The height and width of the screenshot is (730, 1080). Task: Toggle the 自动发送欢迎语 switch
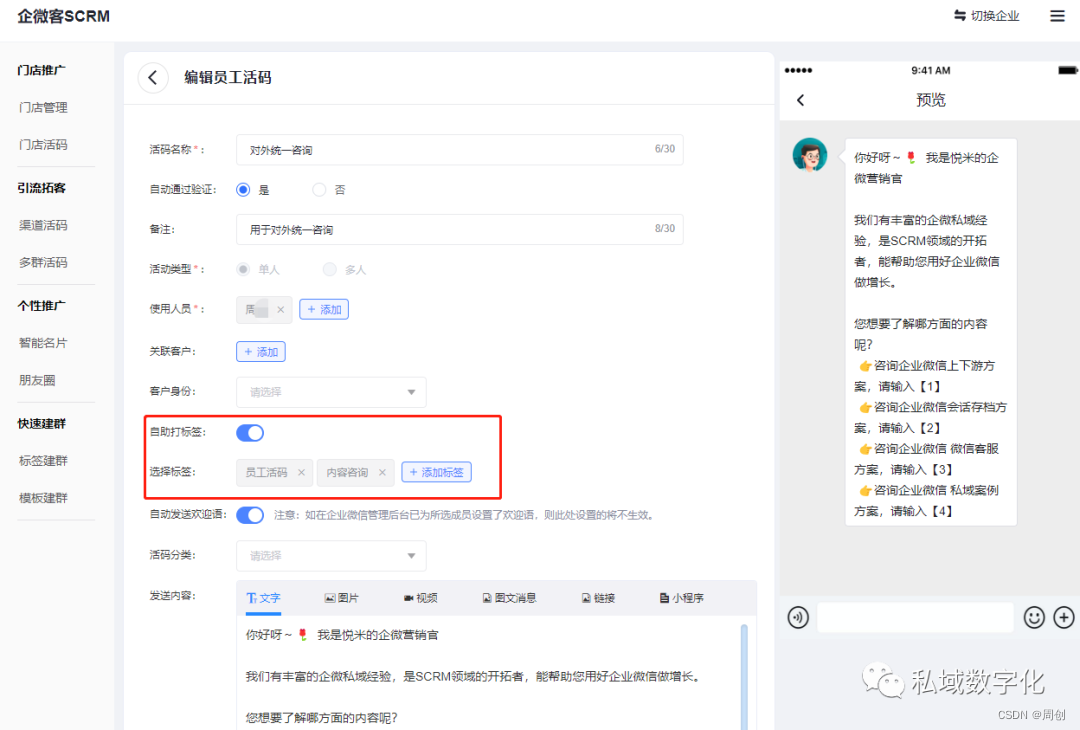tap(250, 515)
